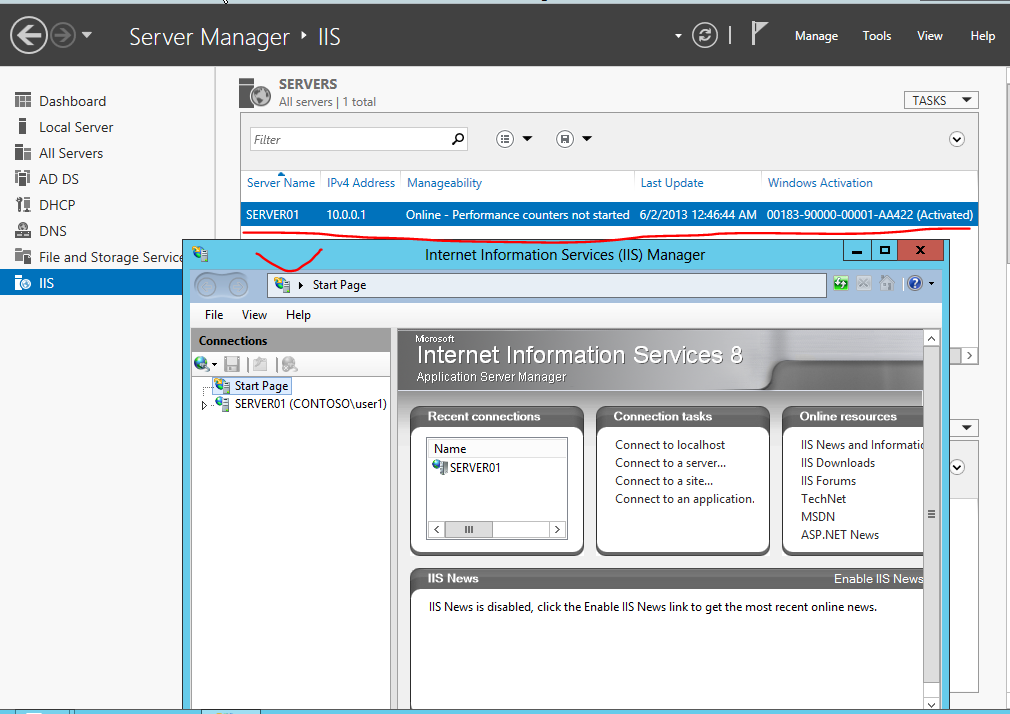Open notifications flag icon
The image size is (1010, 714).
coord(759,34)
